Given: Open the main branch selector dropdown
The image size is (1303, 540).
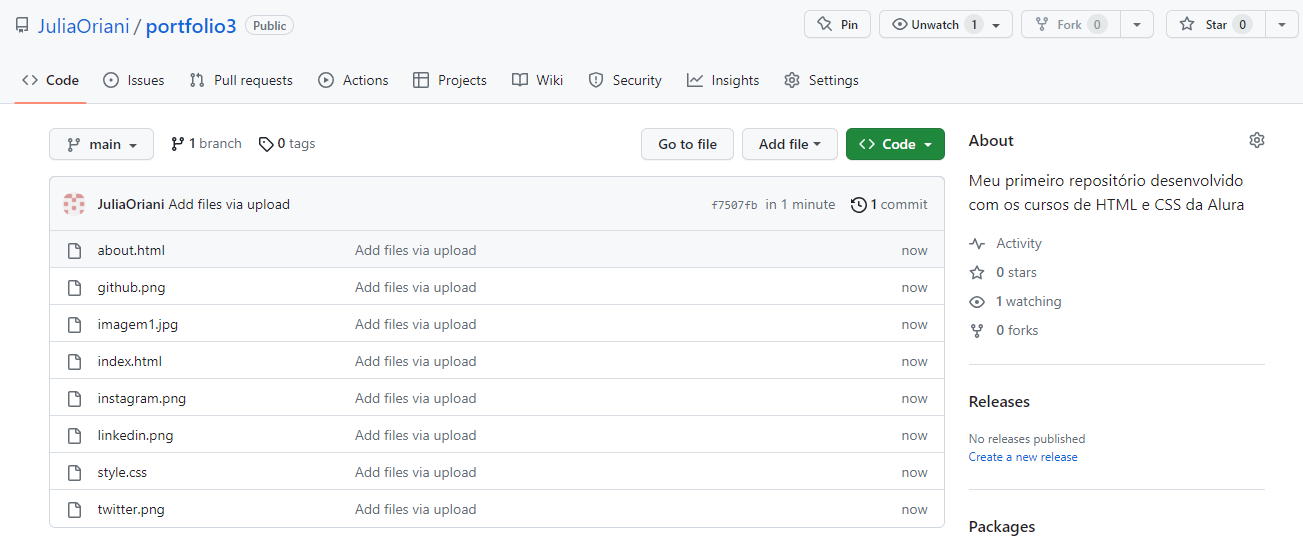Looking at the screenshot, I should coord(101,144).
